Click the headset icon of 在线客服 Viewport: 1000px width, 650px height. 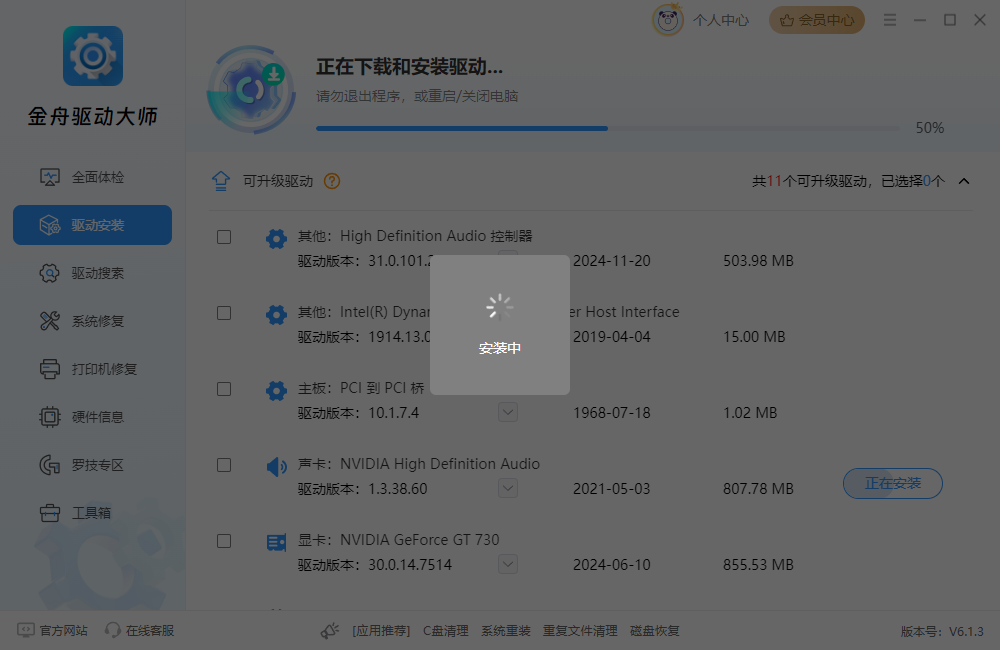[113, 630]
